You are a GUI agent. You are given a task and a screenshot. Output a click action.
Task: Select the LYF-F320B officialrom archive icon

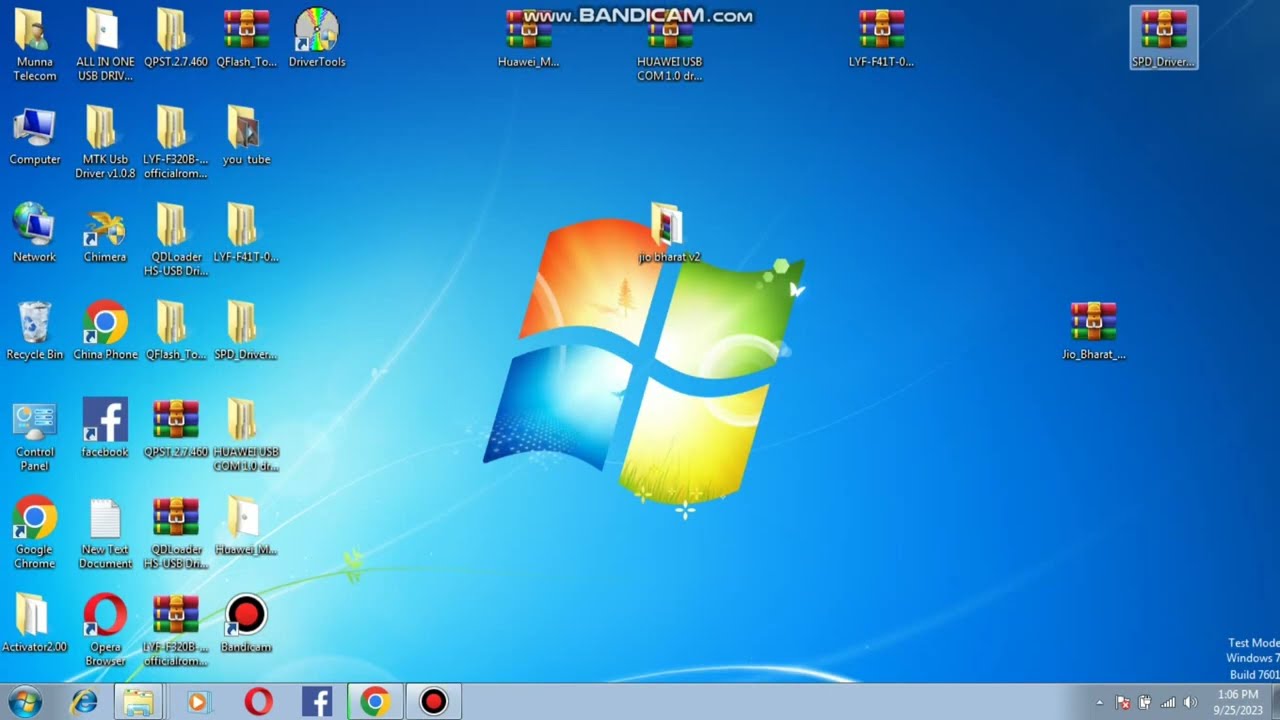click(x=176, y=630)
